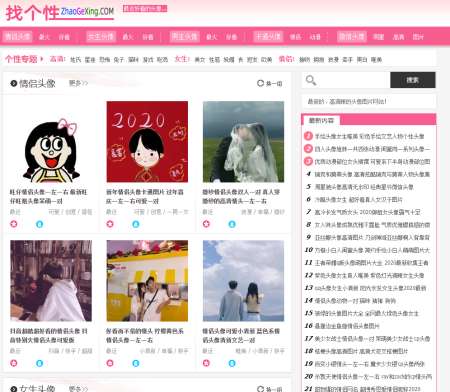Expand 更多>> next to 女生头像 heading
The width and height of the screenshot is (450, 392).
pos(78,389)
